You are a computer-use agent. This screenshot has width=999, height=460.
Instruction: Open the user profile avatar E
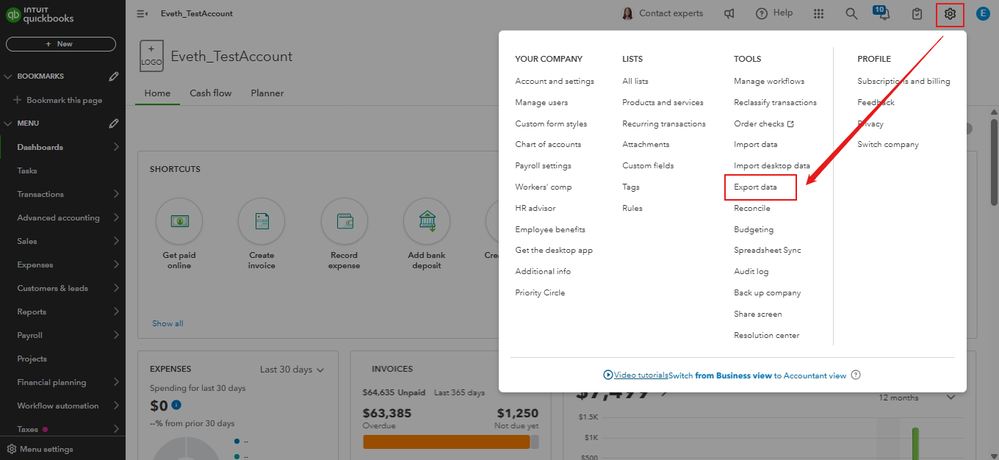click(982, 14)
